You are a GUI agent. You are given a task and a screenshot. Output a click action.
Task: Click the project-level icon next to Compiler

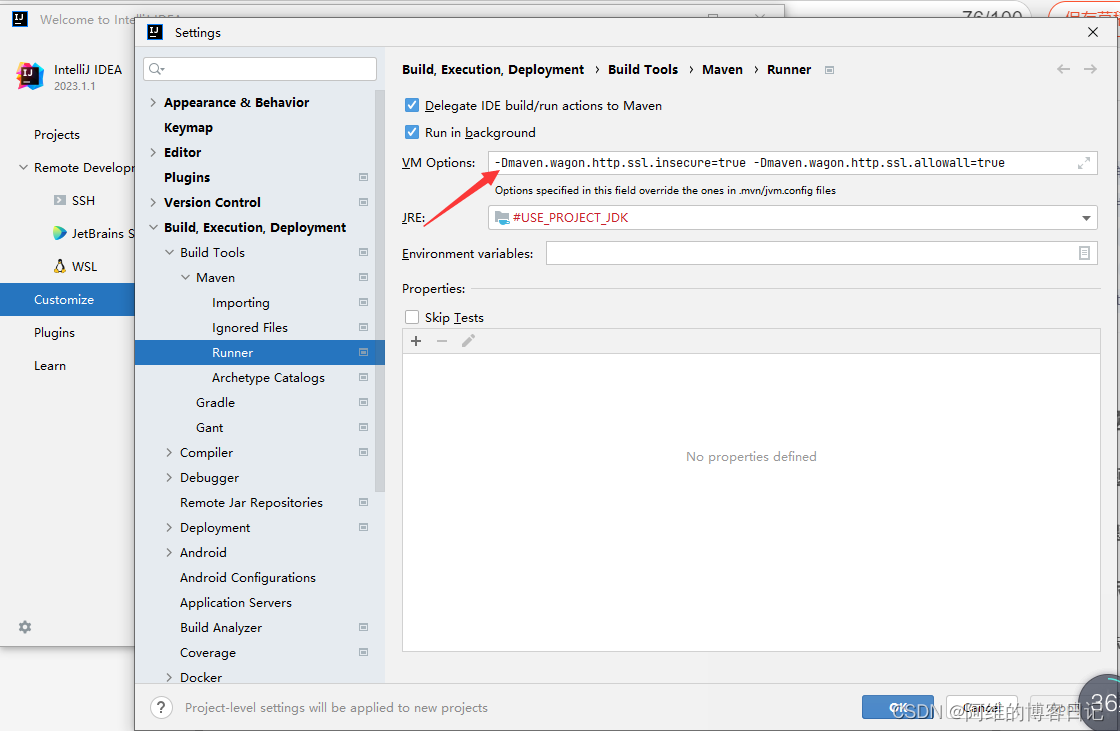pyautogui.click(x=364, y=452)
